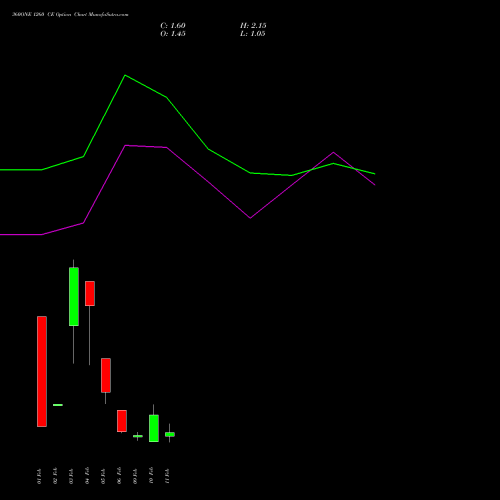Screen dimensions: 500x500
Task: Select the flat green candle for 02 Feb
Action: point(58,405)
